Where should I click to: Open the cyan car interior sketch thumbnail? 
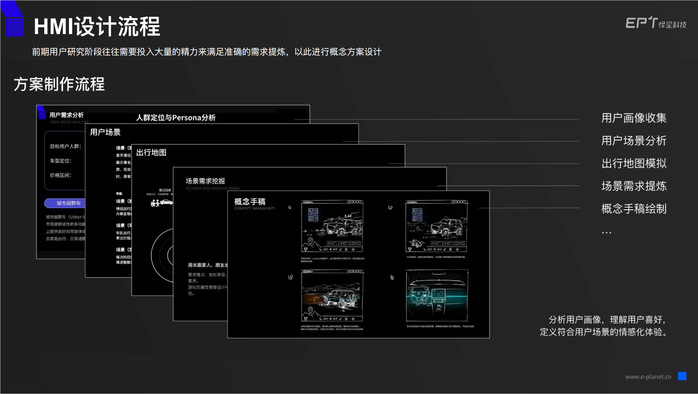coord(437,295)
